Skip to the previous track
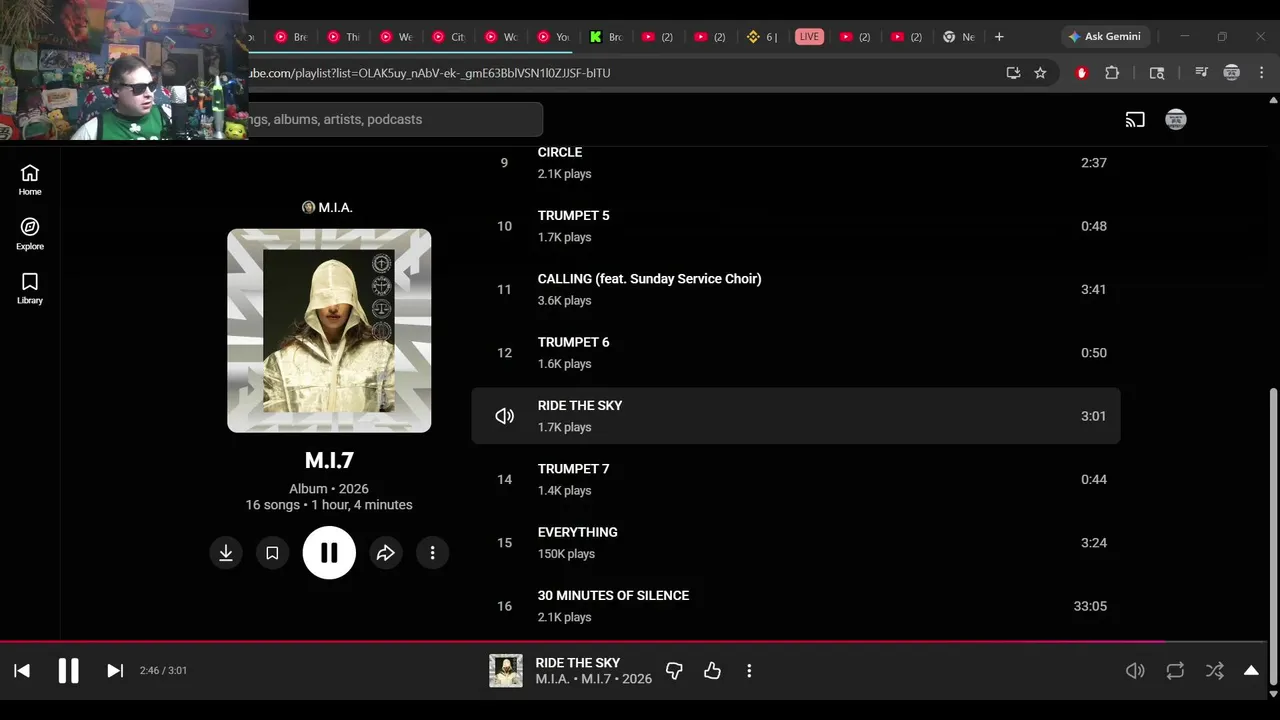The height and width of the screenshot is (720, 1280). 22,671
